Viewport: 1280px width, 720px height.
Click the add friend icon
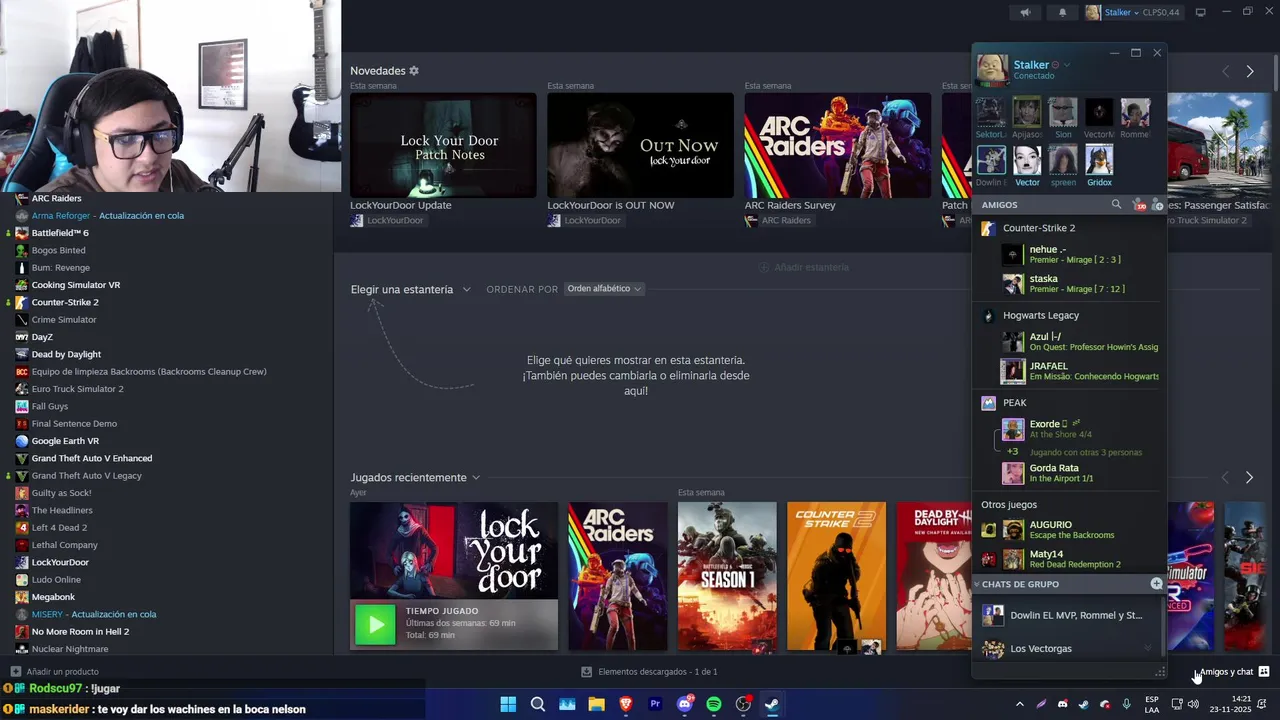(1157, 205)
